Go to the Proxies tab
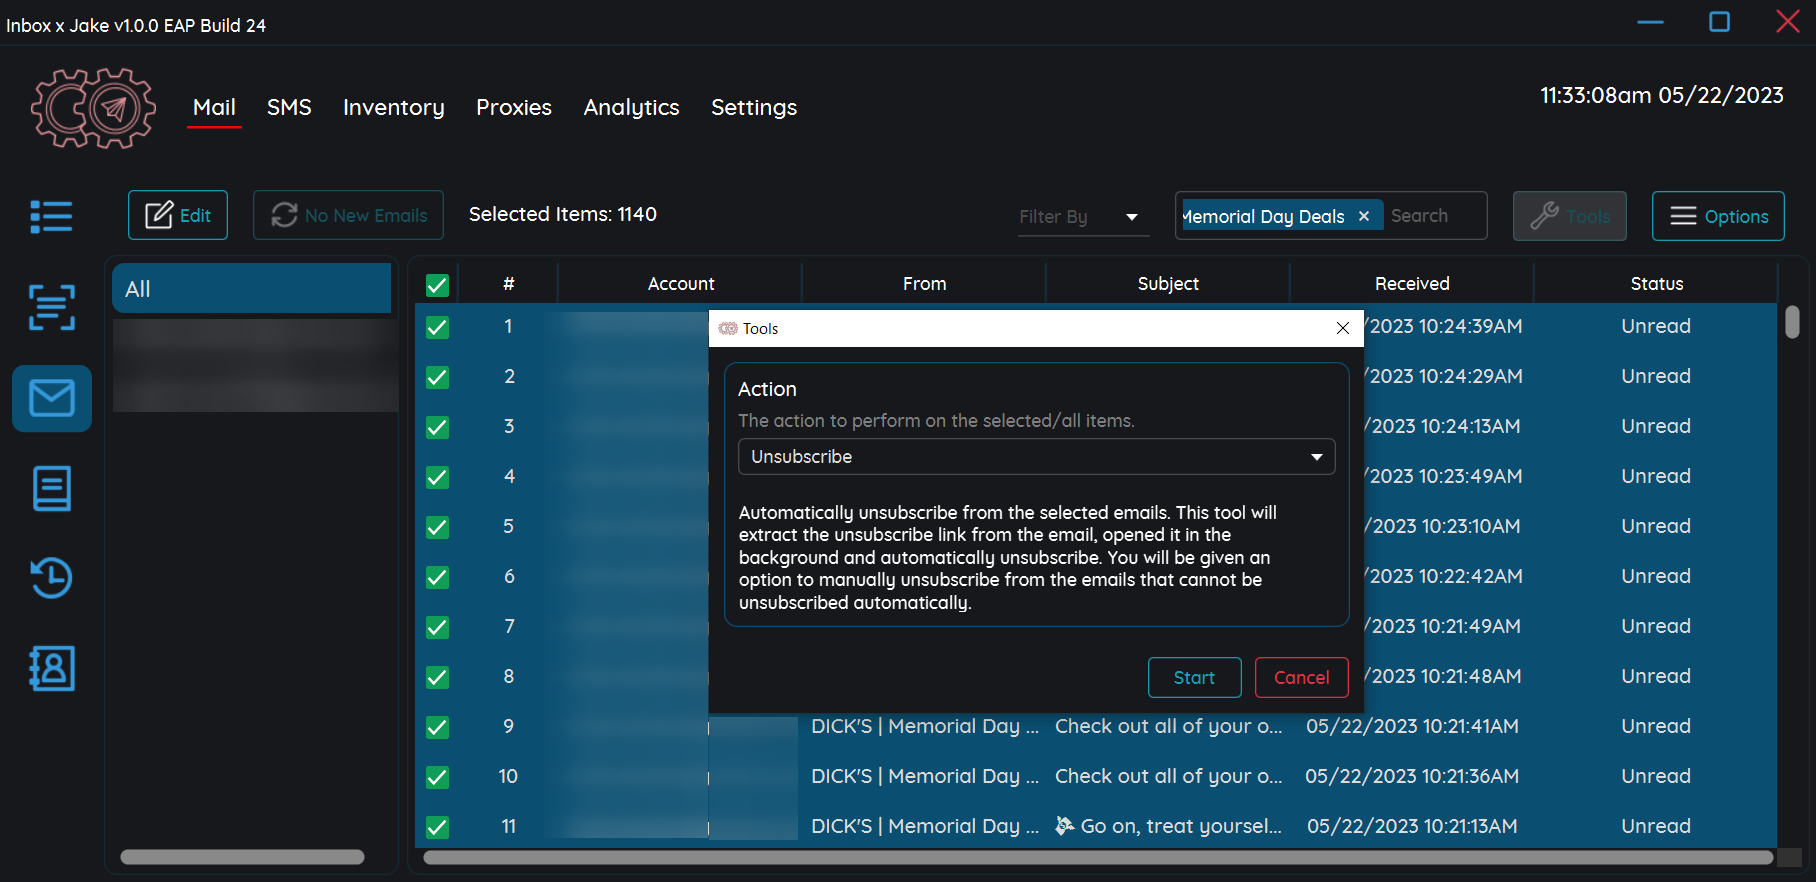 (x=513, y=107)
